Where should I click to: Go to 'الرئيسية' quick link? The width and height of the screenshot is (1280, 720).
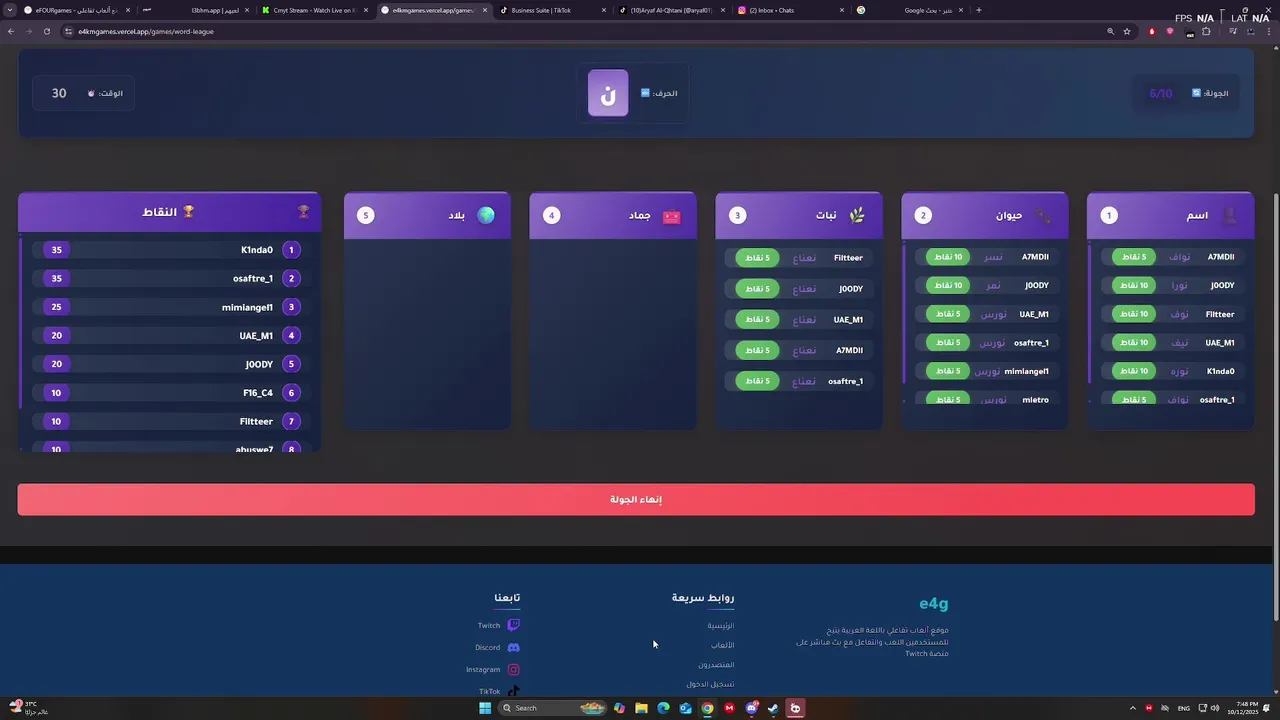[721, 625]
